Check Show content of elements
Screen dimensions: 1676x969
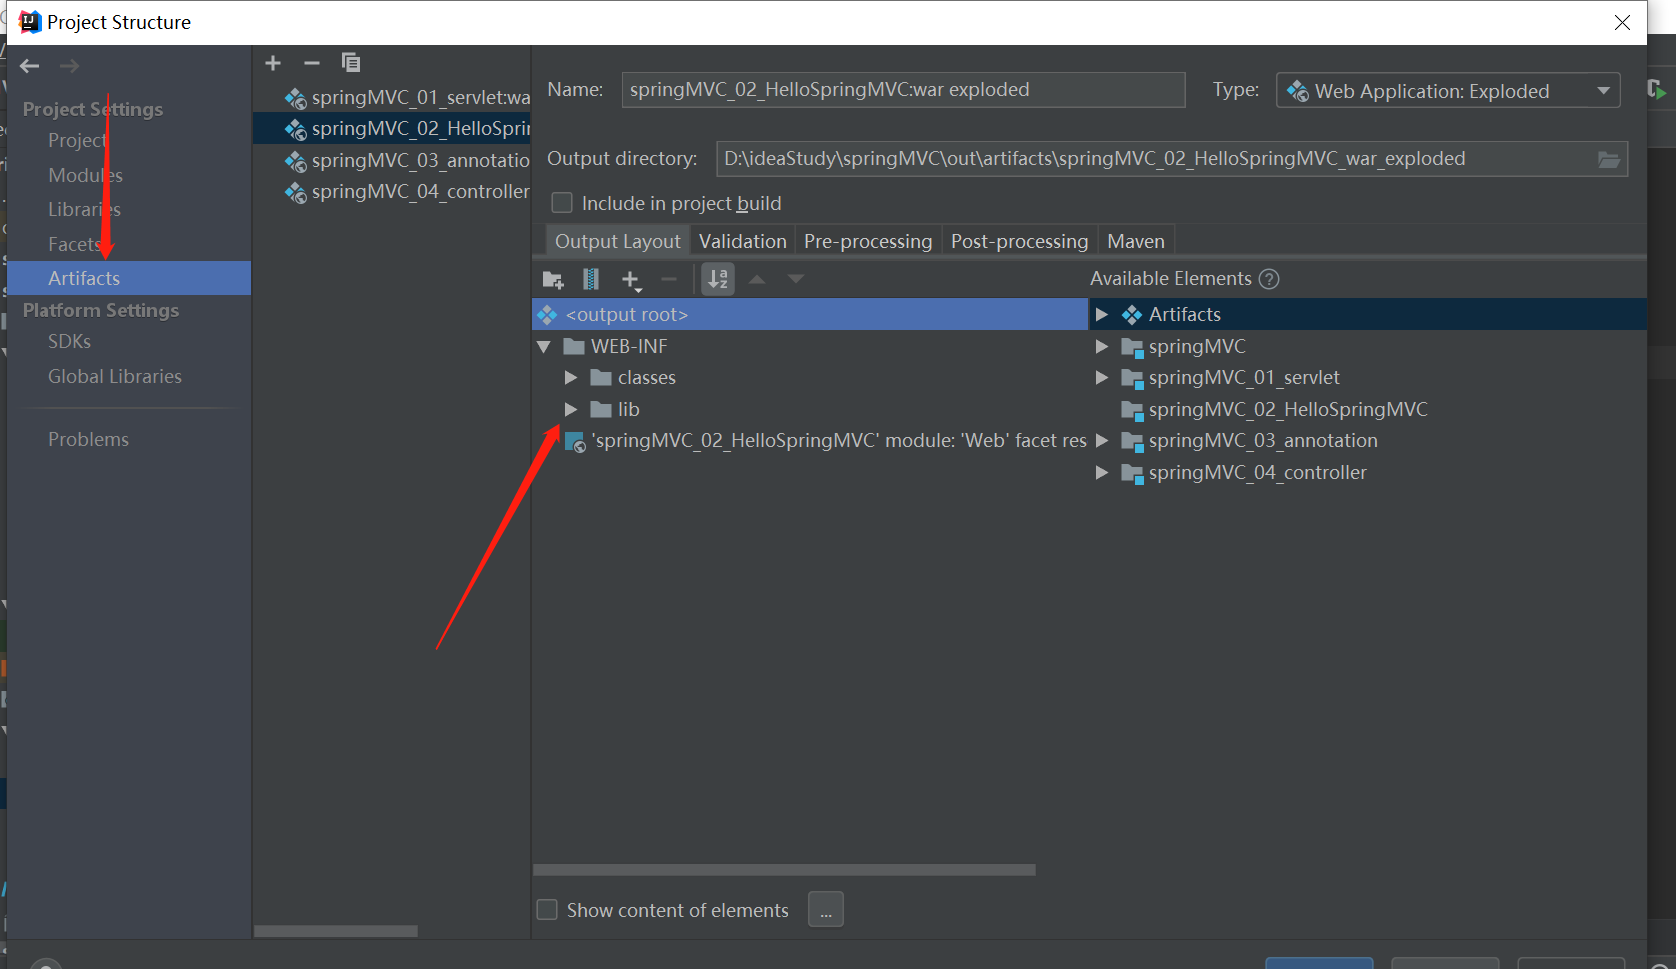pos(547,910)
